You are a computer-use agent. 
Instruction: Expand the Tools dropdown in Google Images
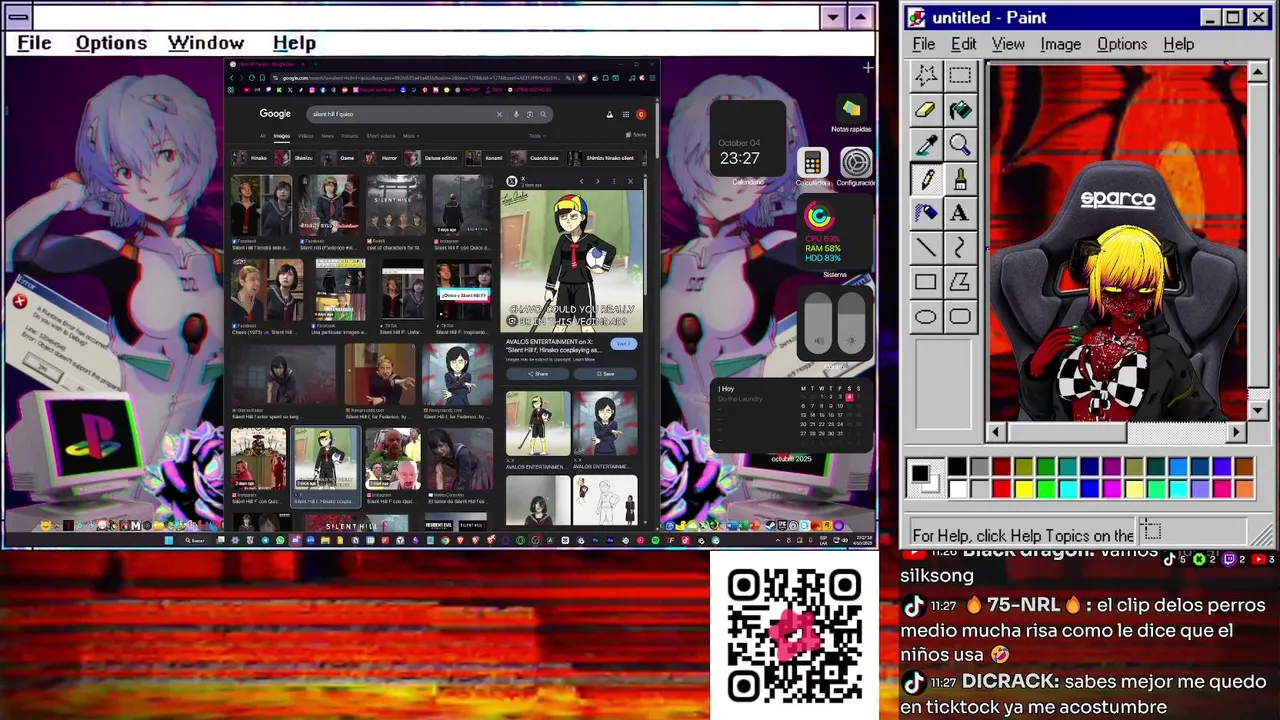[x=536, y=136]
